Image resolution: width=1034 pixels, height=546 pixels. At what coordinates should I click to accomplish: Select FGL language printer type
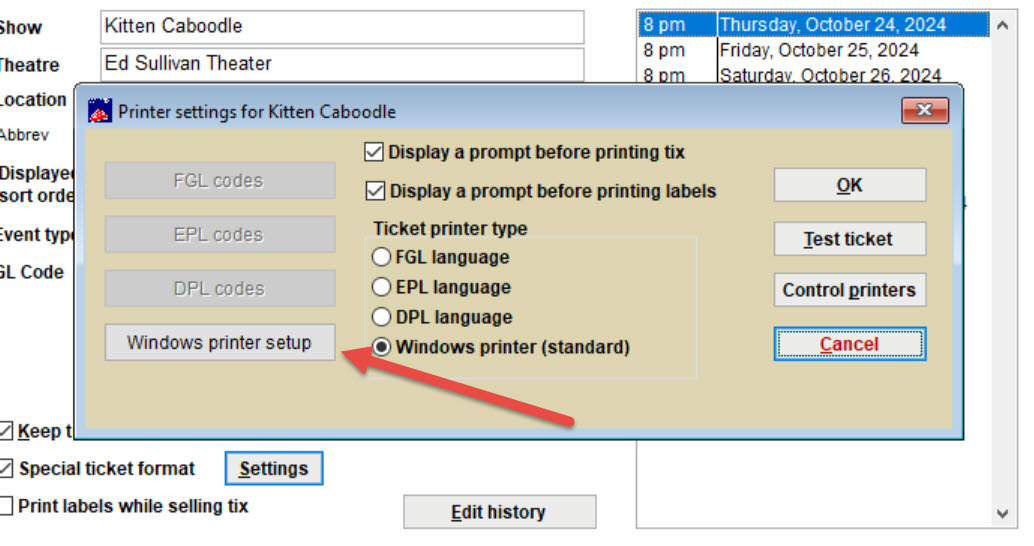[x=381, y=257]
